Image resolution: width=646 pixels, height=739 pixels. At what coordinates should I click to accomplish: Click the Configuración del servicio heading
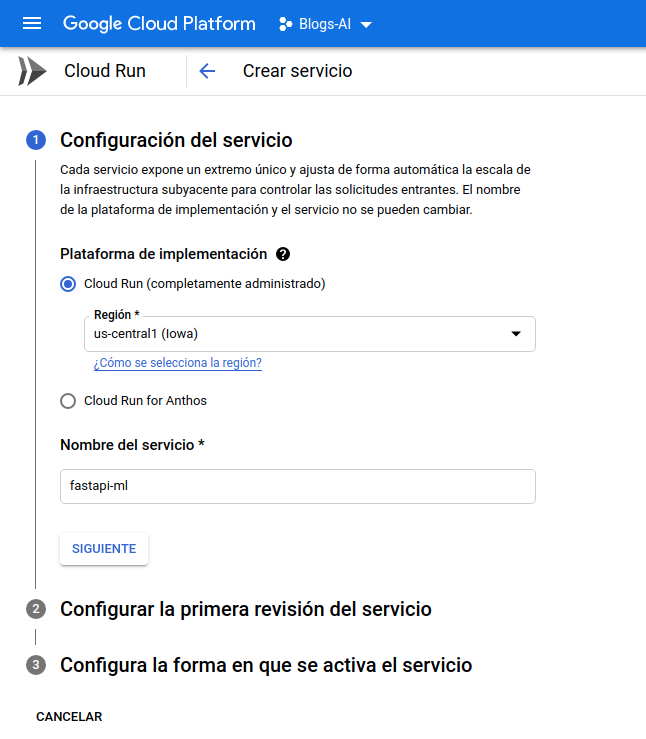(x=176, y=140)
